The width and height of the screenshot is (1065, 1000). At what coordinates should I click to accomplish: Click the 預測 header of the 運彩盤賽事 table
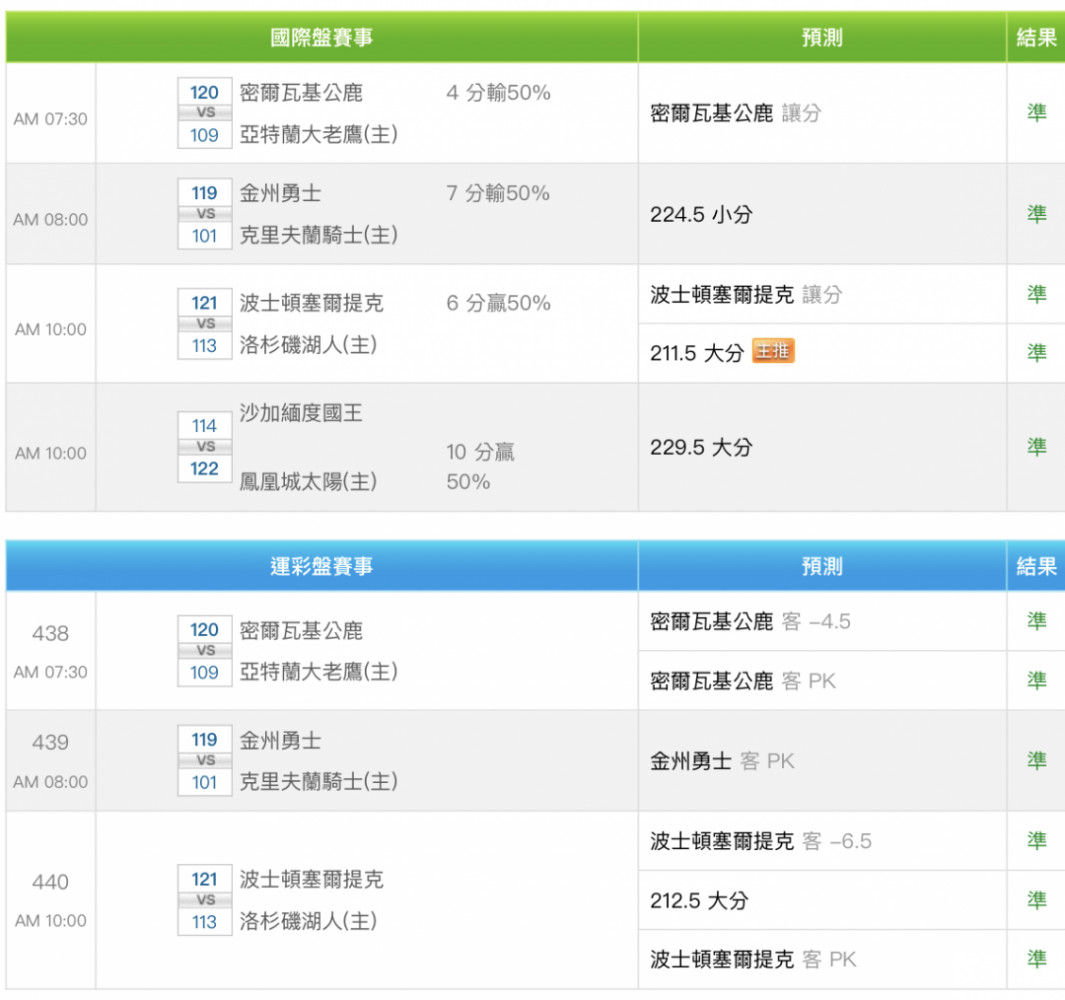[x=822, y=566]
